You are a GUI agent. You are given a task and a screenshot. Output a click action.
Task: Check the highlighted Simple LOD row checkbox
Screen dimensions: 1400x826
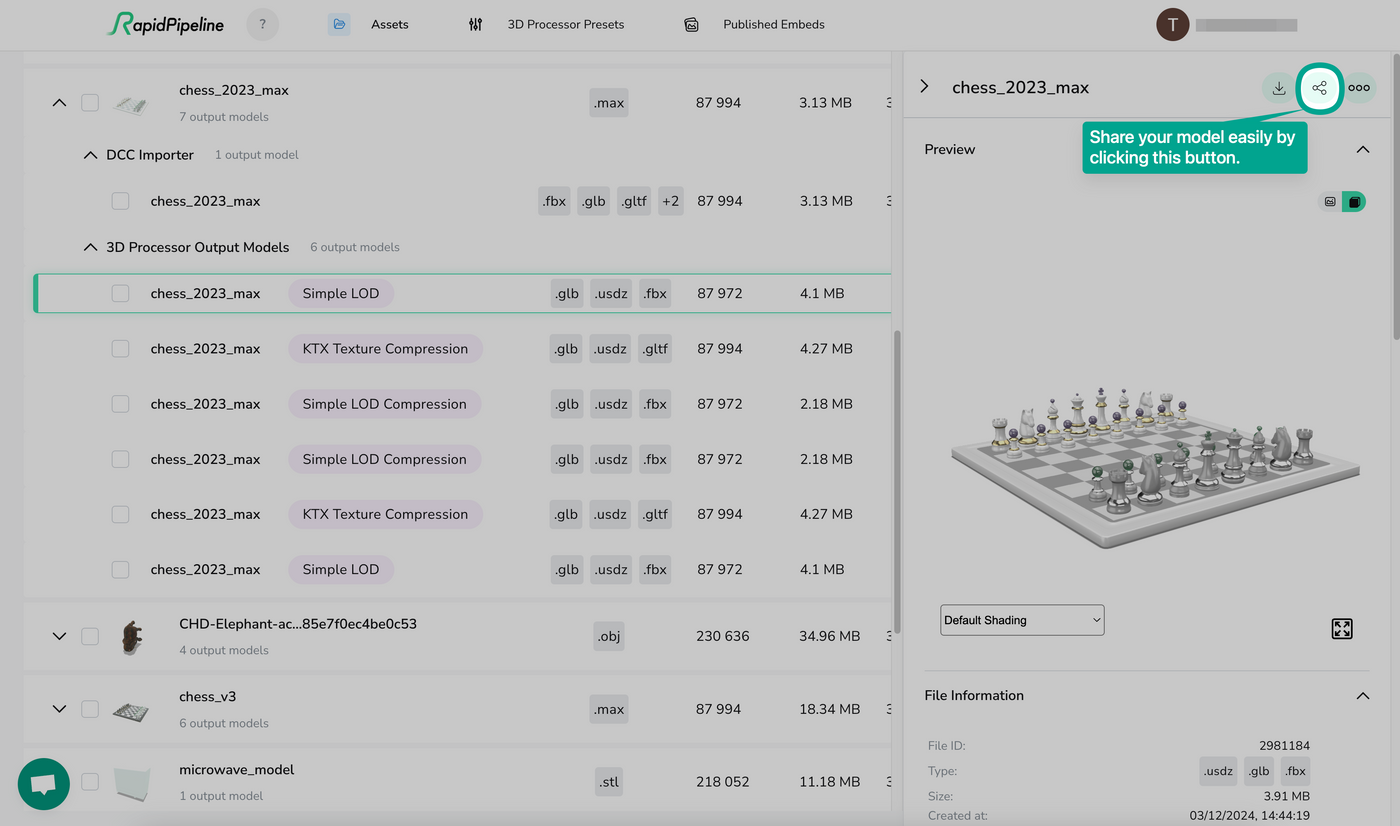pos(120,293)
